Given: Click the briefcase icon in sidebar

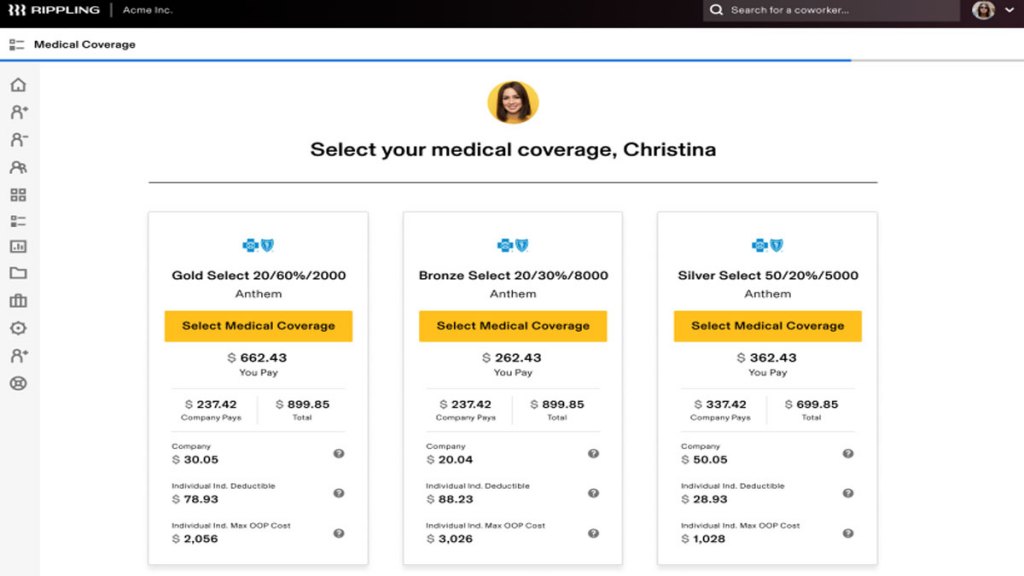Looking at the screenshot, I should point(18,300).
